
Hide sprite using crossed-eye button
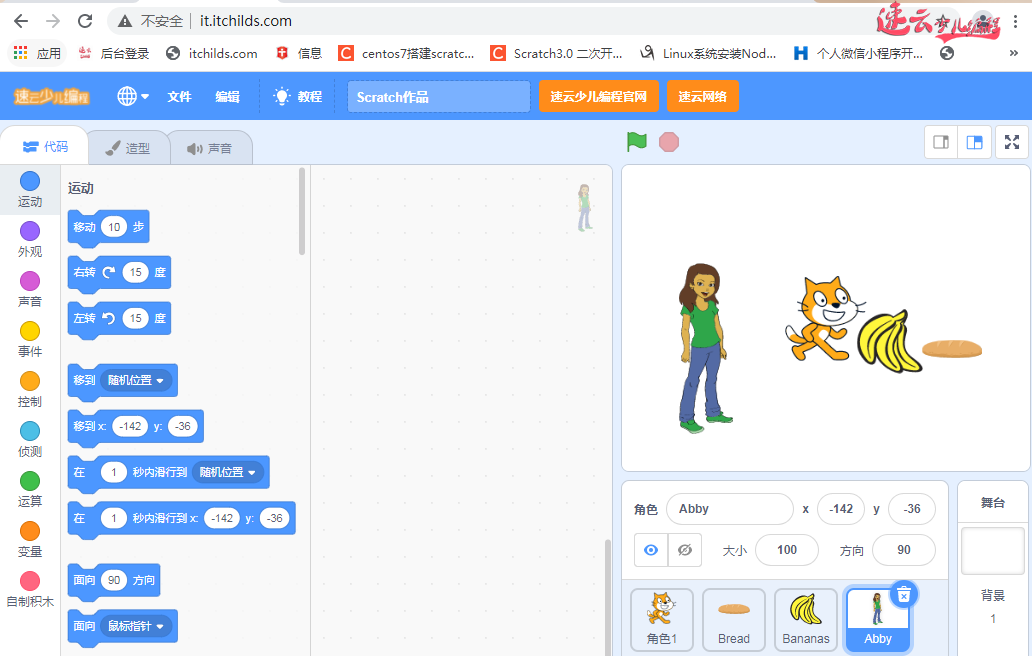point(684,550)
